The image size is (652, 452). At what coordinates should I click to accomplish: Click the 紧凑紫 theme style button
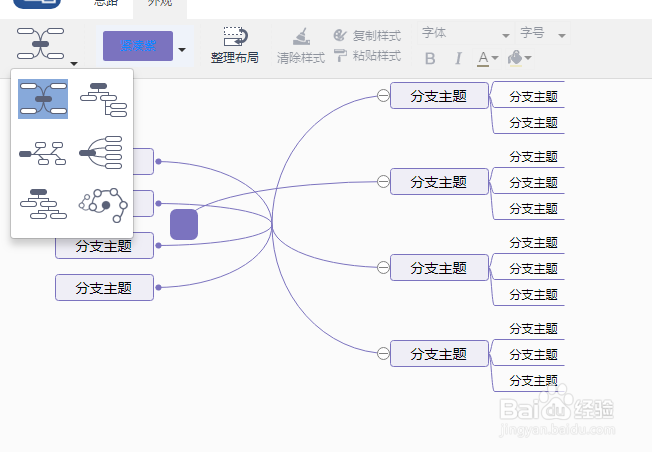click(138, 46)
